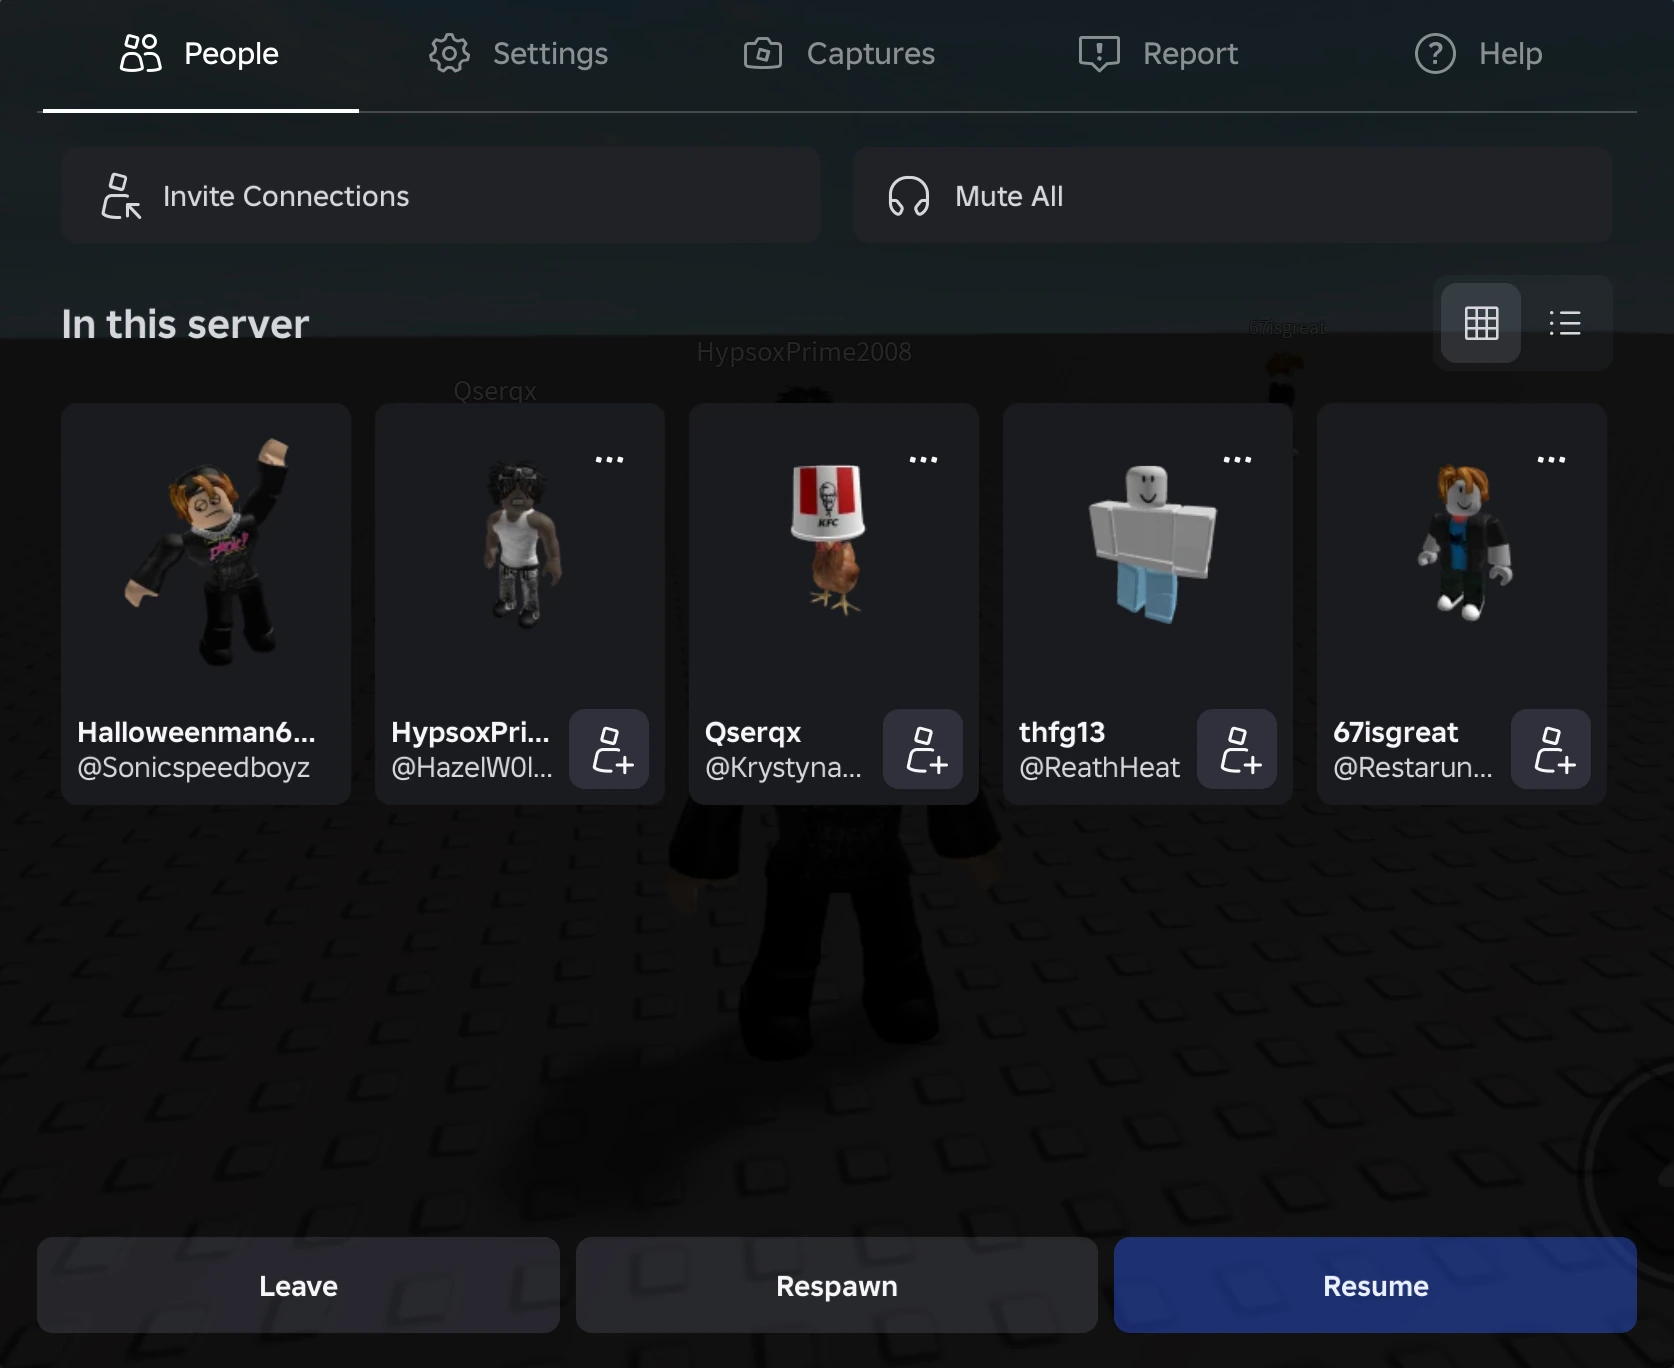Click the Settings gear icon

point(450,53)
